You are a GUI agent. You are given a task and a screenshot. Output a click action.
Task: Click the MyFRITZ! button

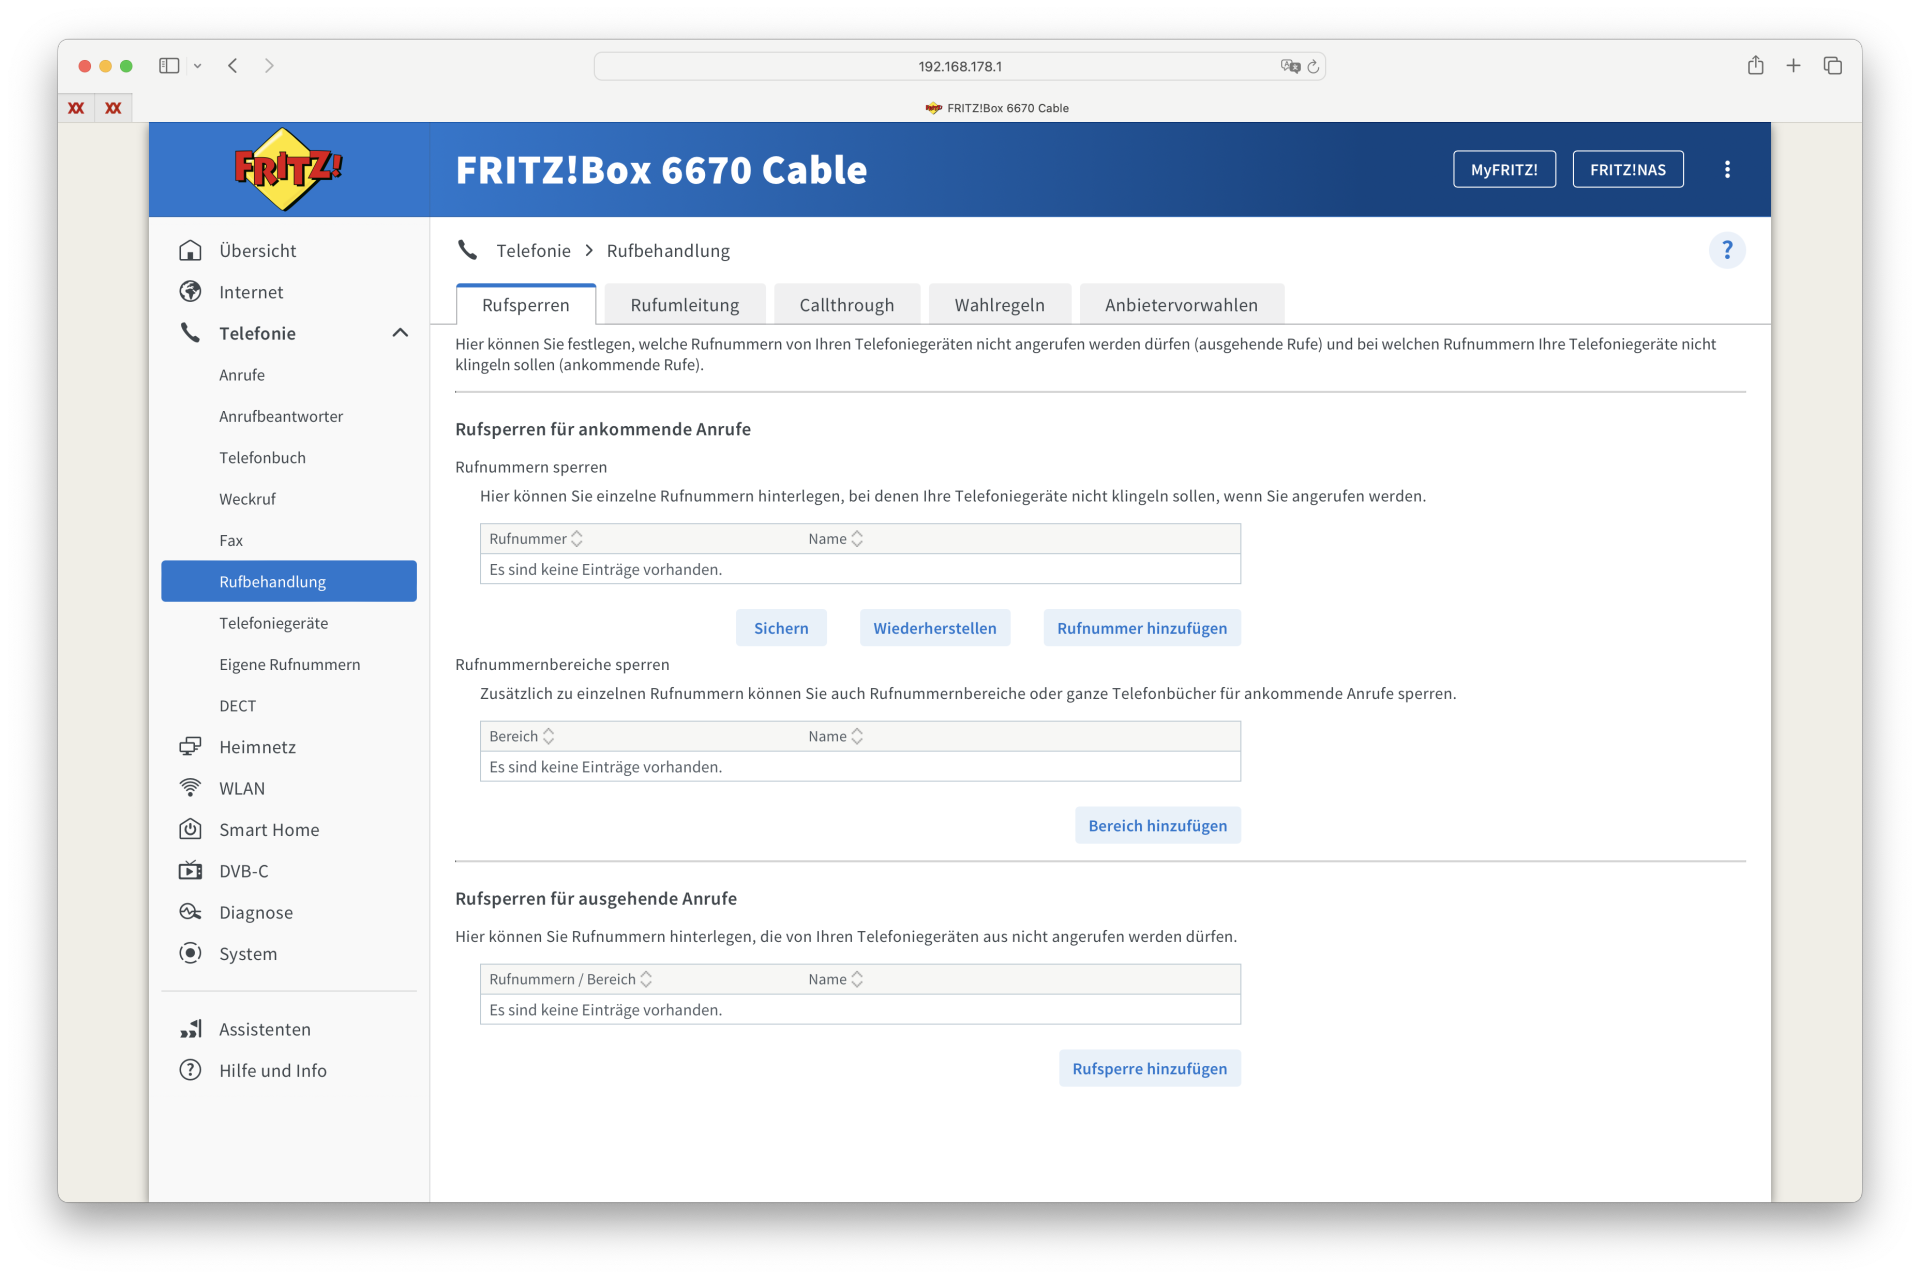coord(1504,170)
